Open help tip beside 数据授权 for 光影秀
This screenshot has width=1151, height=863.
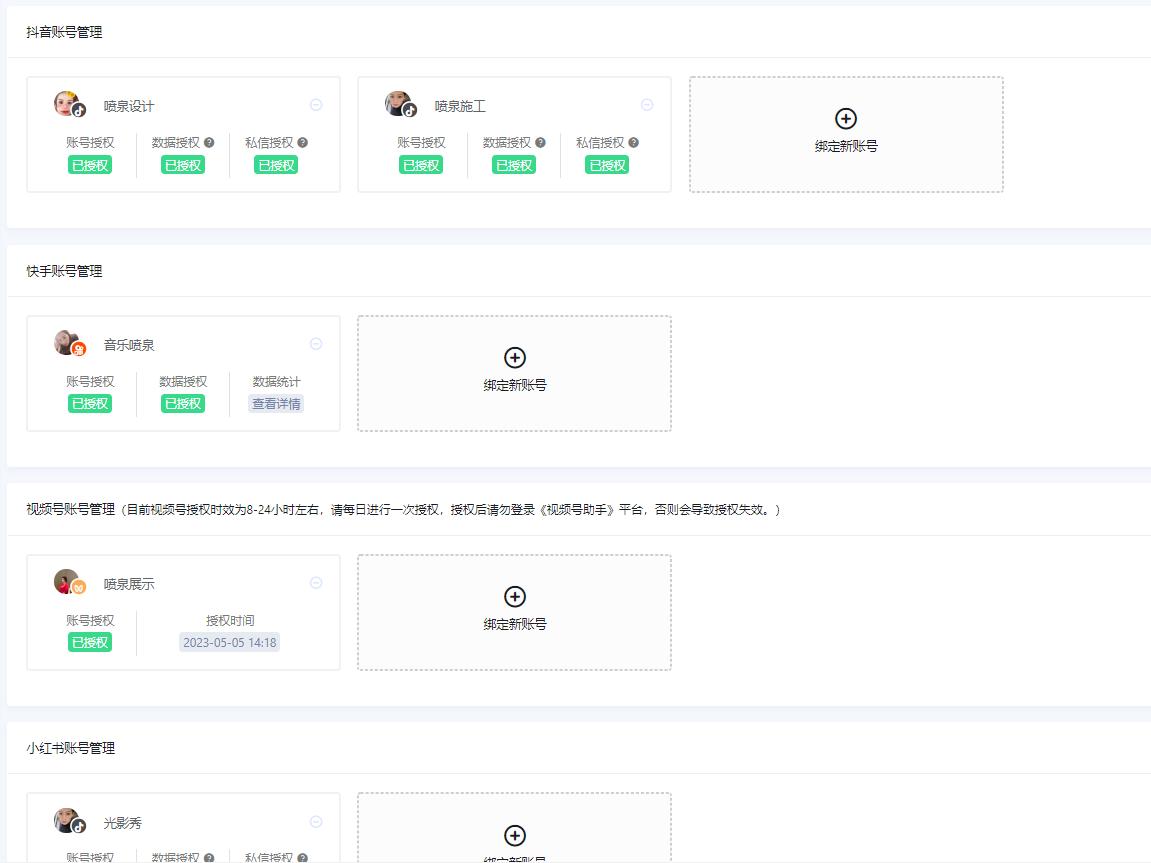pos(210,858)
